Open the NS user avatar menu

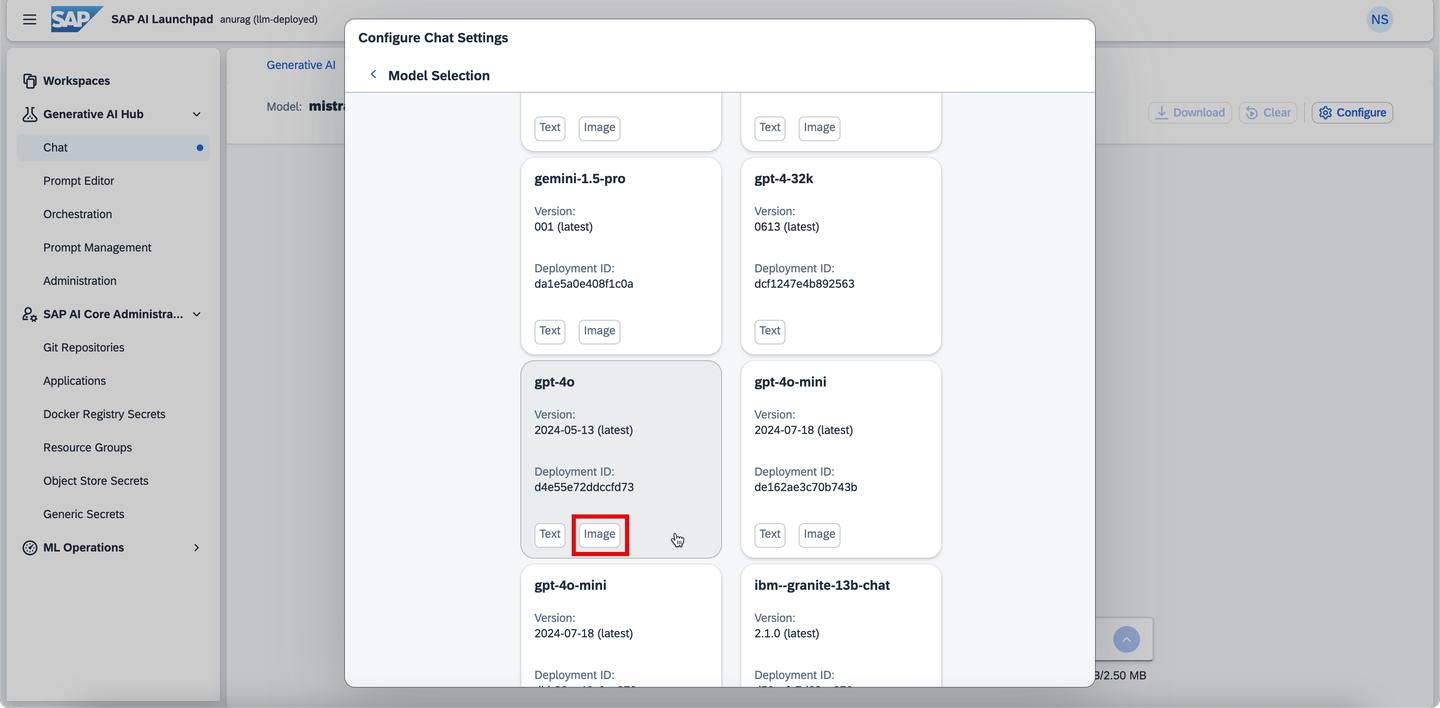(x=1380, y=19)
